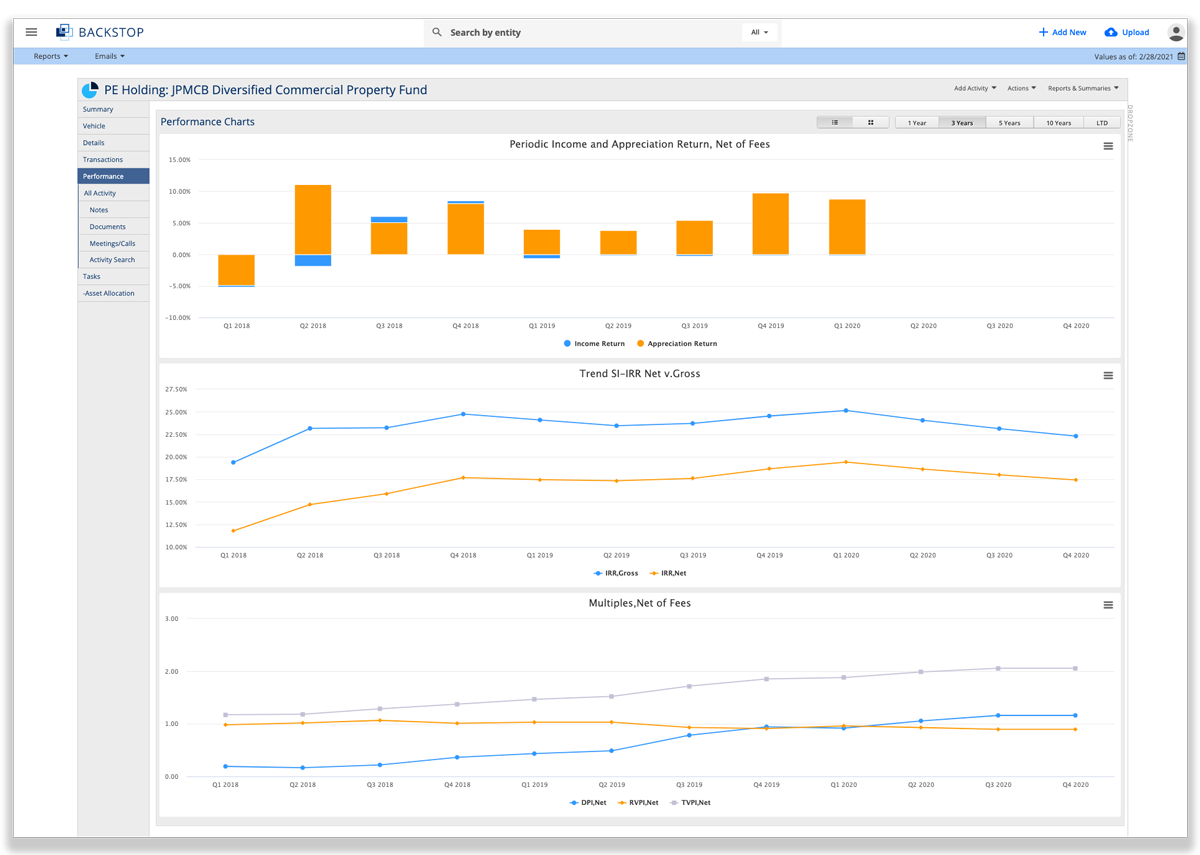
Task: Toggle IRR,Net legend series
Action: (x=668, y=573)
